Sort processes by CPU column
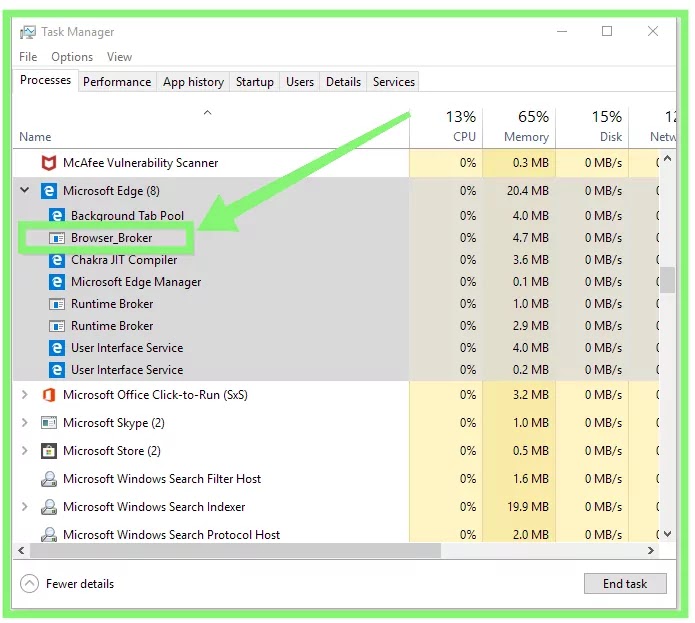This screenshot has width=695, height=623. click(446, 127)
